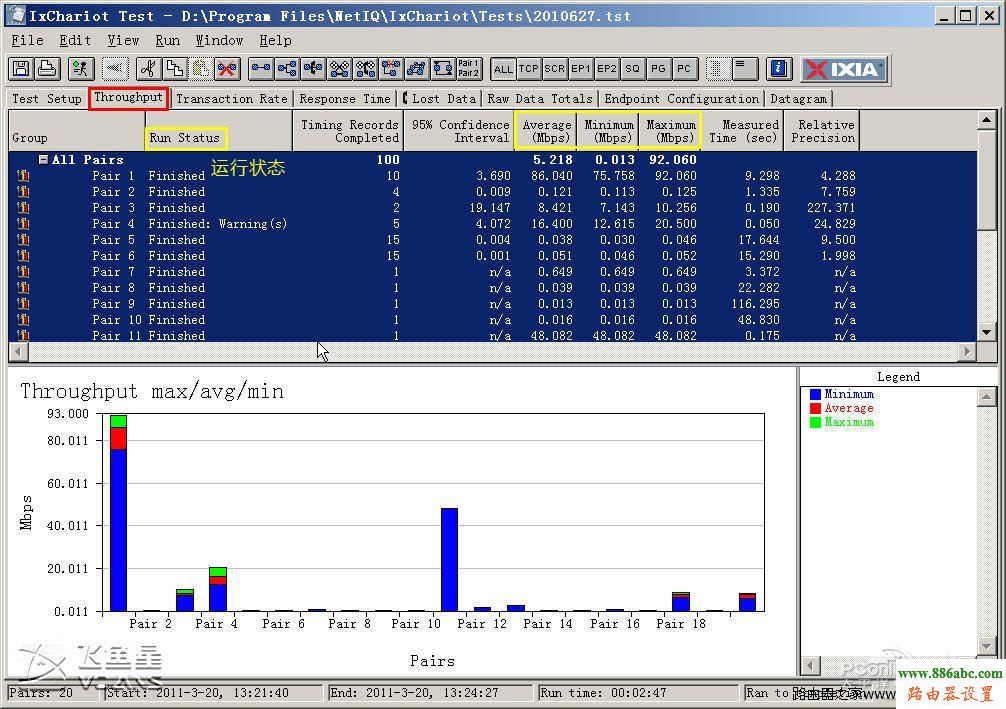
Task: Click the Save test toolbar icon
Action: point(21,69)
